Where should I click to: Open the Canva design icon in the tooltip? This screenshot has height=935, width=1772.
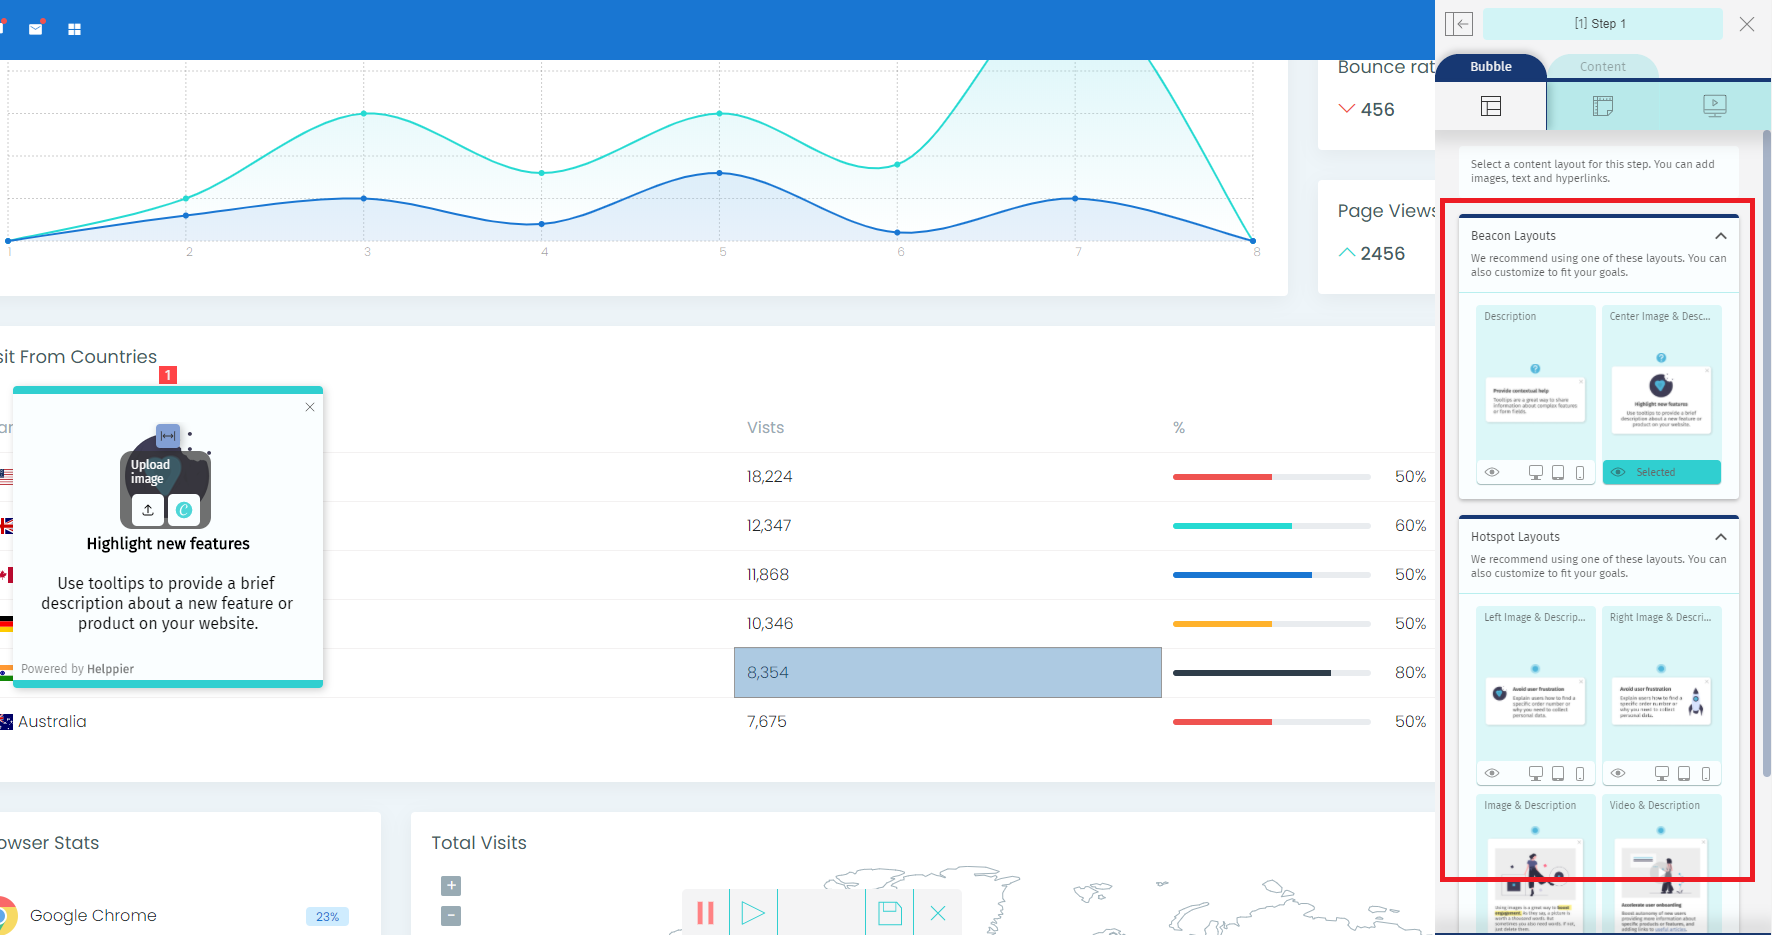click(184, 510)
